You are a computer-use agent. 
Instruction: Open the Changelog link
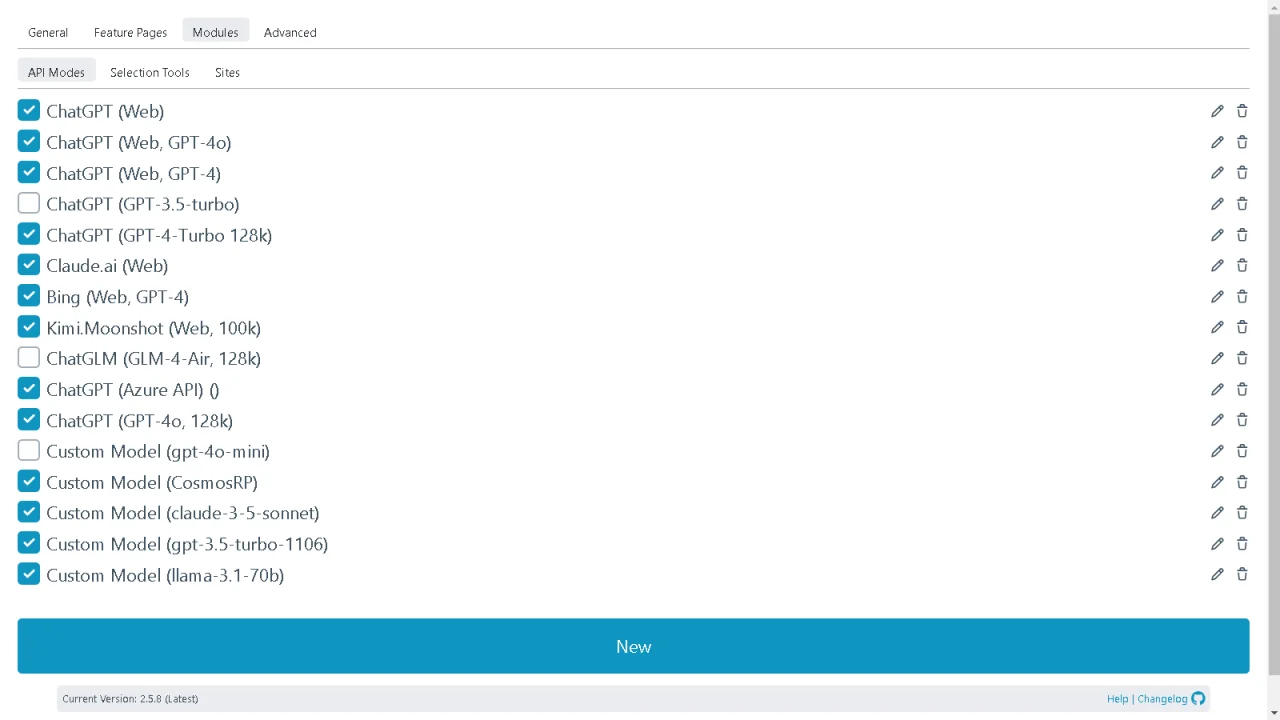pos(1162,699)
